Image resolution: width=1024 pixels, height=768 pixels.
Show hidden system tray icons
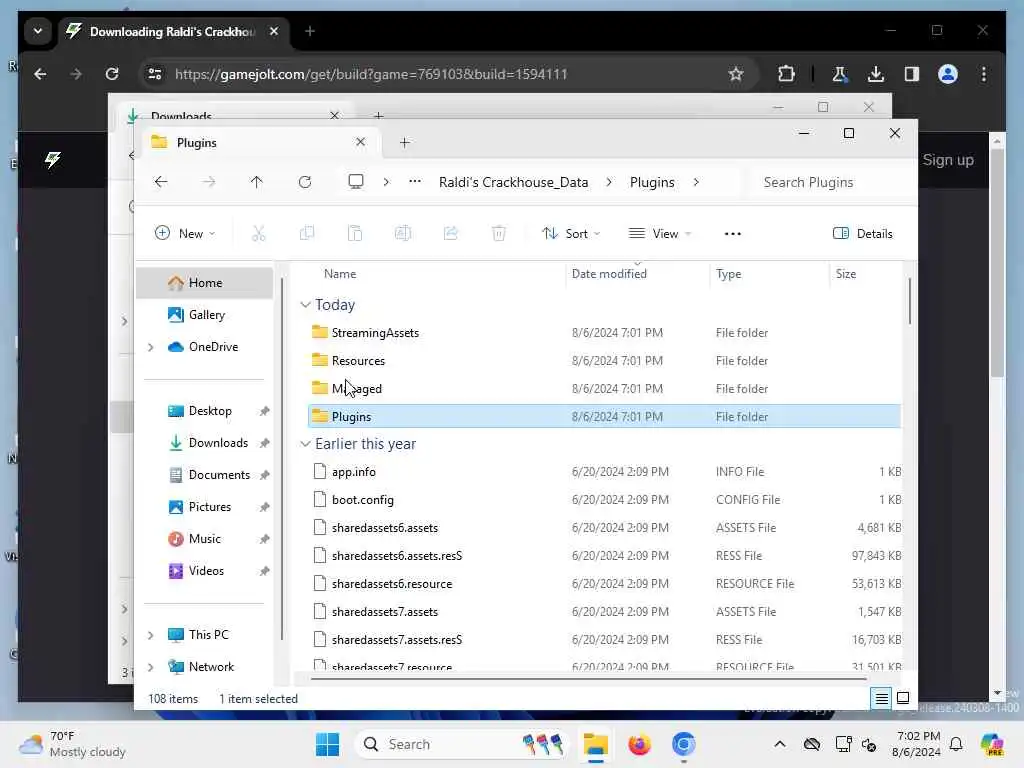[780, 744]
